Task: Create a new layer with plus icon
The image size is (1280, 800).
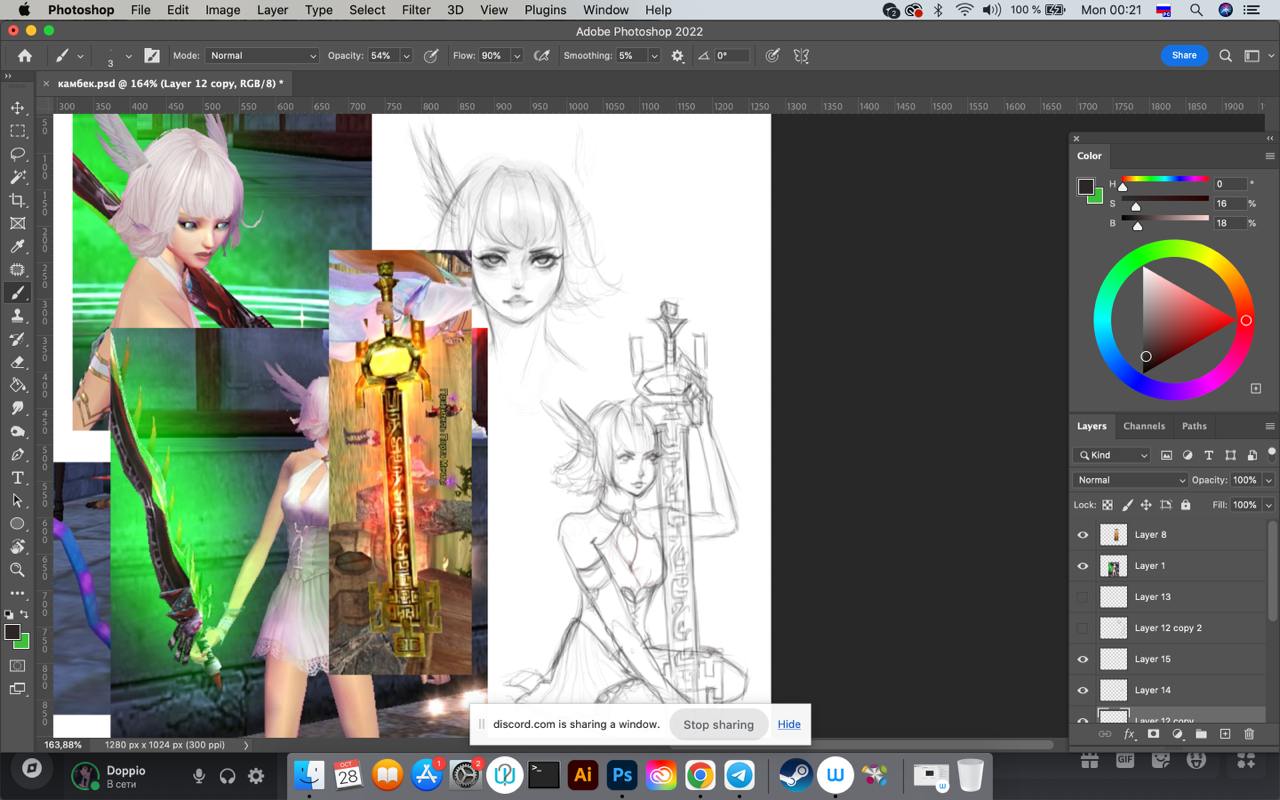Action: pyautogui.click(x=1225, y=734)
